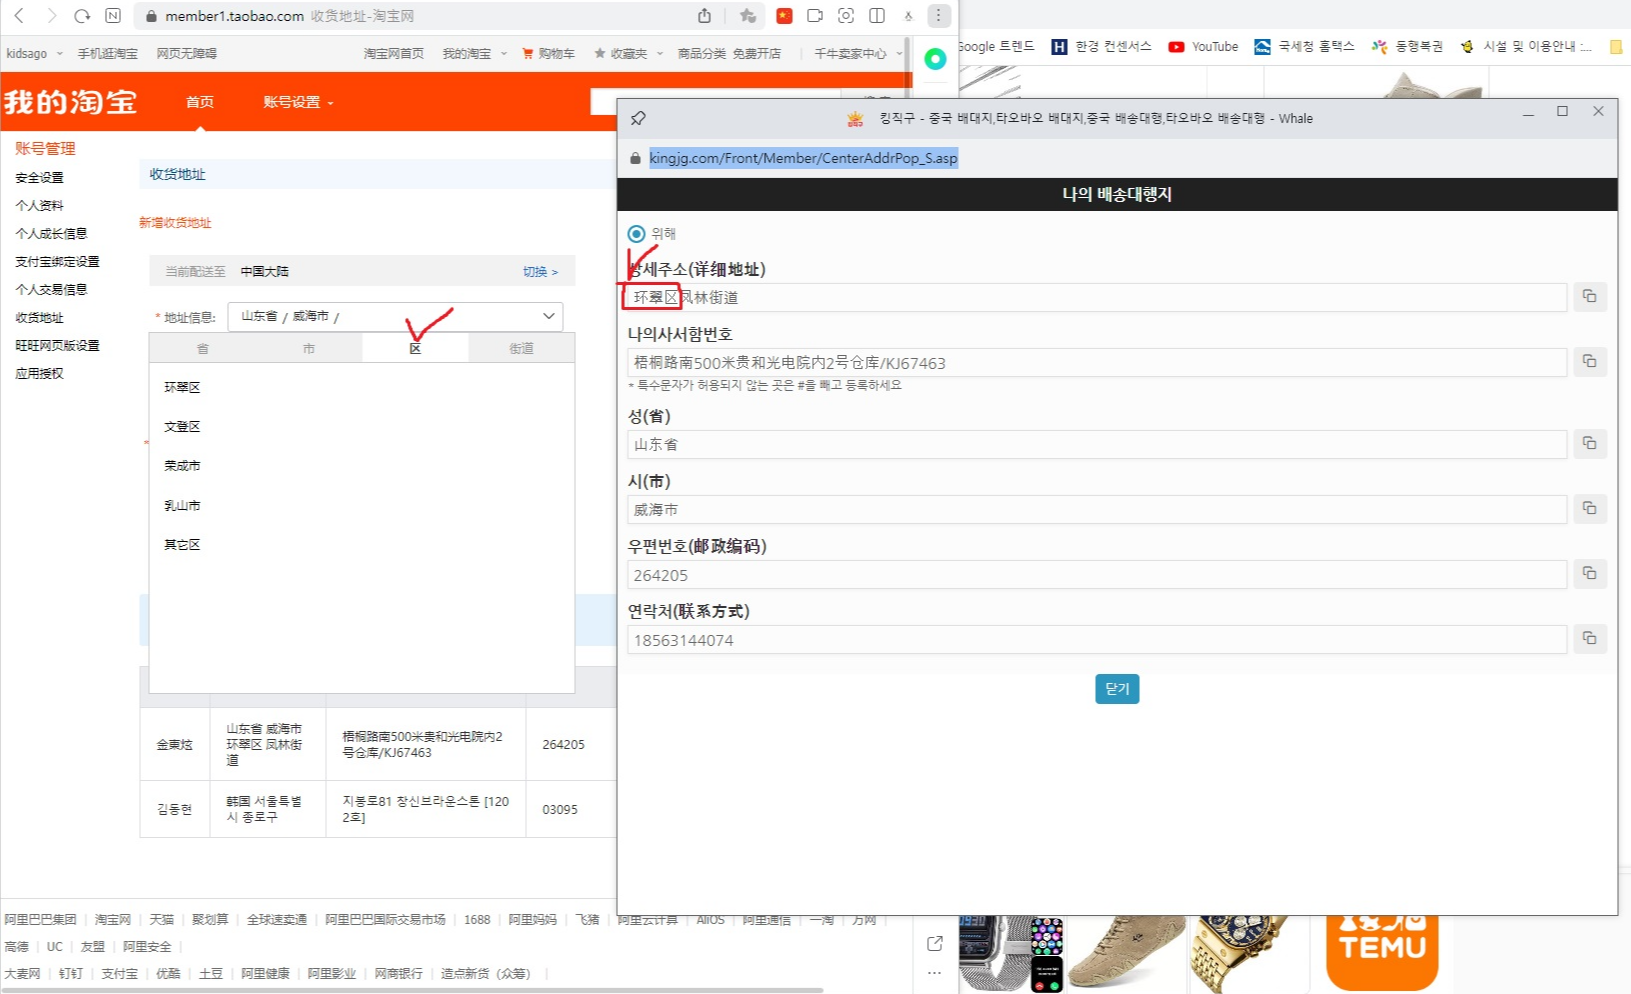Go forward in the Taobao browser window
Screen dimensions: 1631x994
(x=51, y=16)
